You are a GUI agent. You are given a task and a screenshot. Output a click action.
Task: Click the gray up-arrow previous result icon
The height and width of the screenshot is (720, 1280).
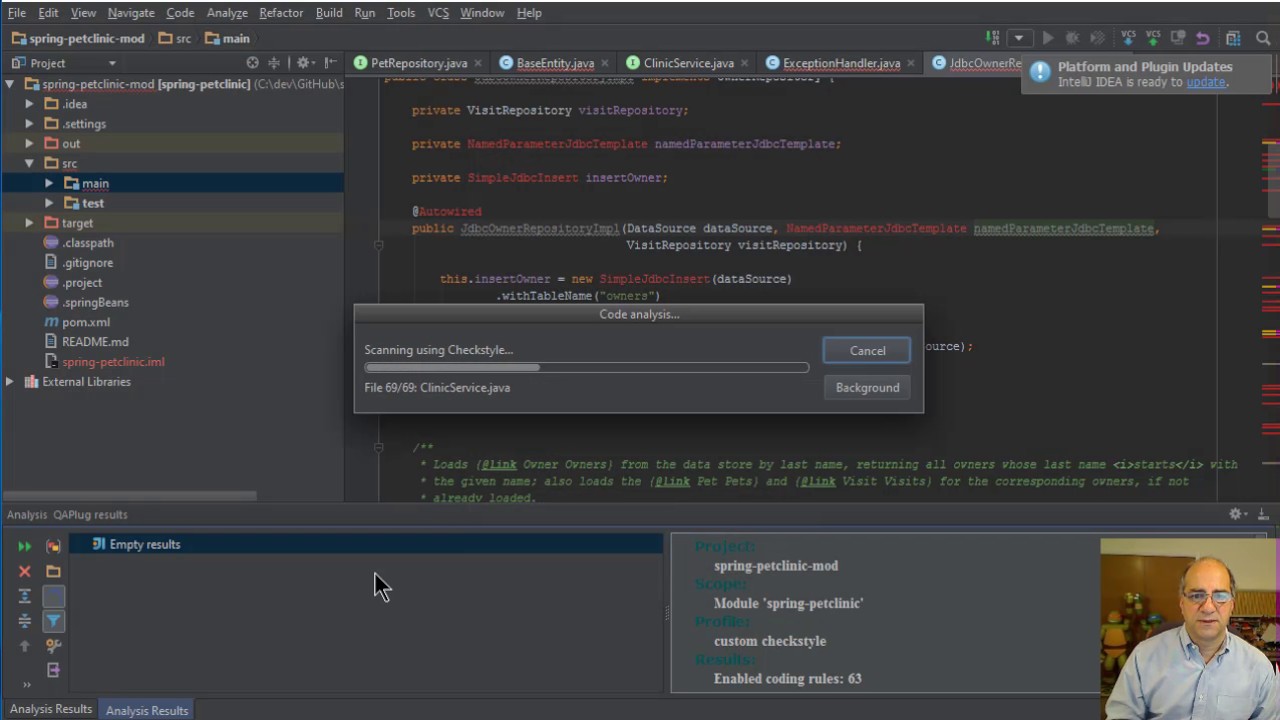click(25, 646)
